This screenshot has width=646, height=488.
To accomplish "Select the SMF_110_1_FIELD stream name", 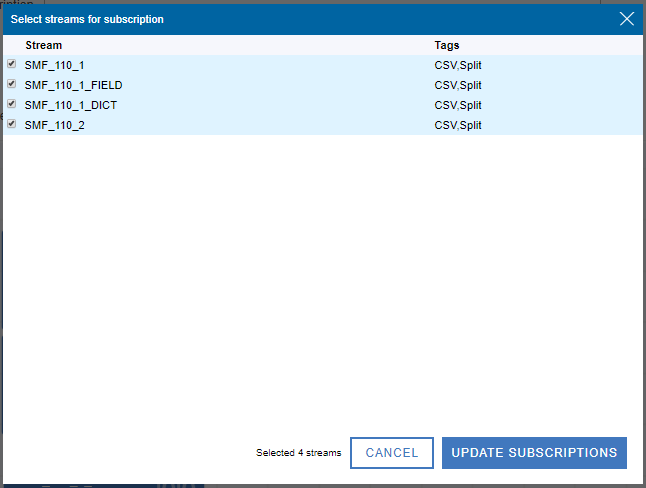I will pos(73,85).
